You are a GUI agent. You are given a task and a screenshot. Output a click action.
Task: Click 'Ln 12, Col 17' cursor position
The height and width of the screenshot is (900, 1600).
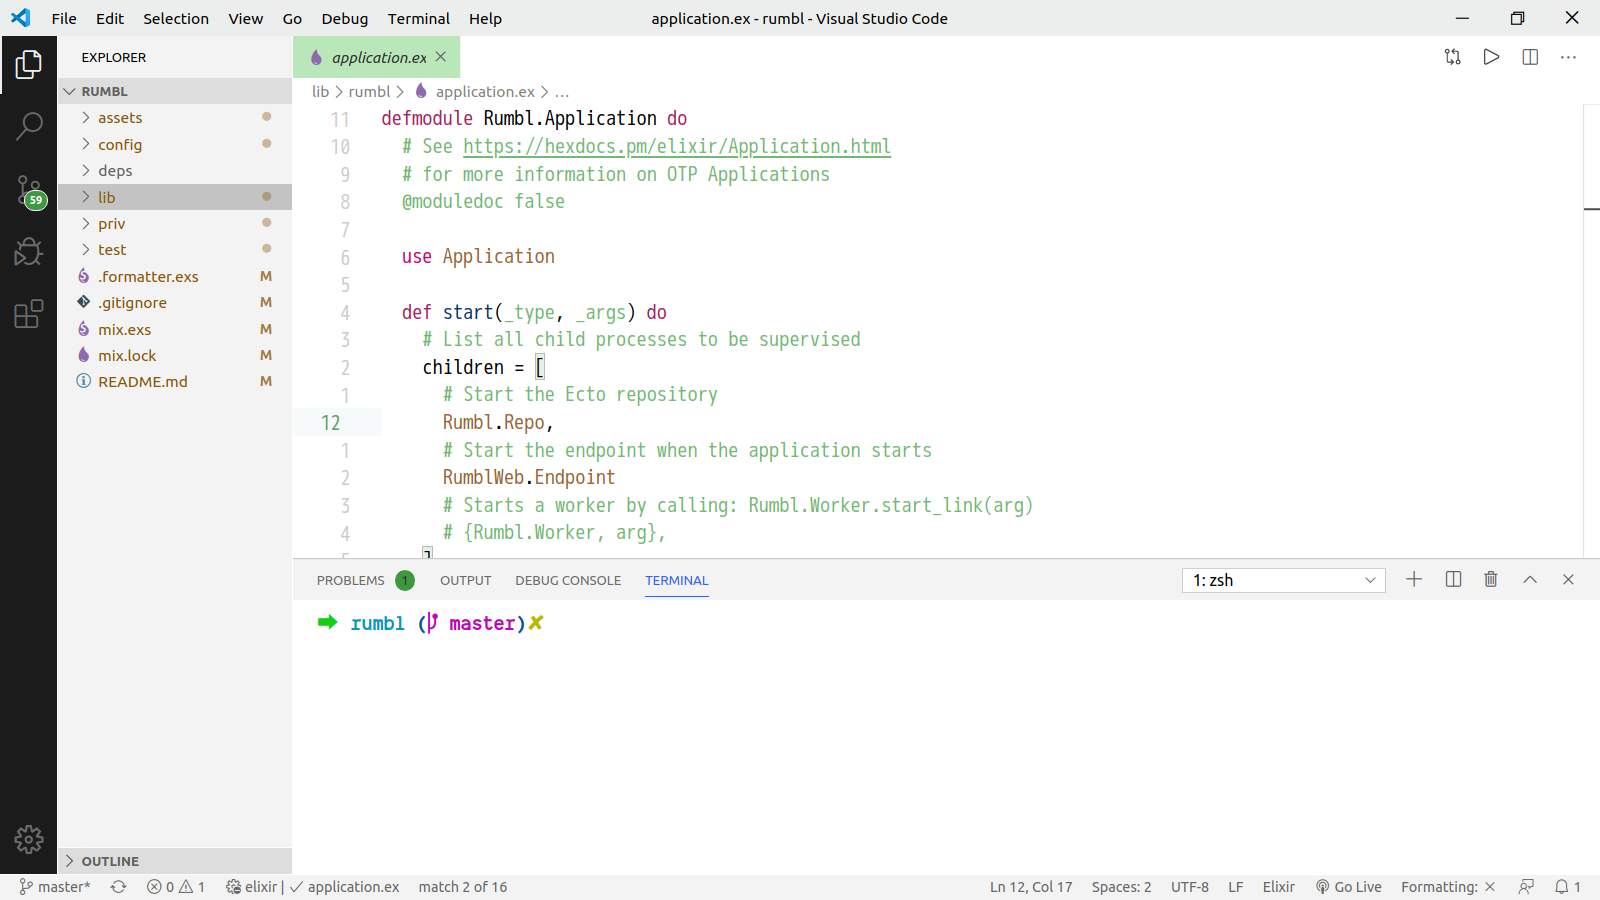click(1031, 887)
